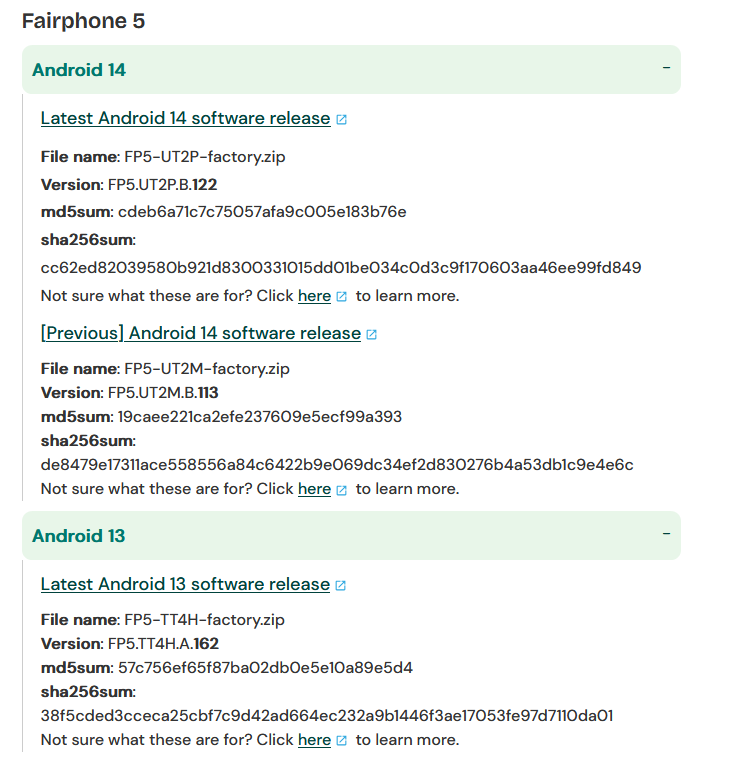Click version FP5.TT4H.A.162
This screenshot has height=783, width=745.
tap(163, 644)
